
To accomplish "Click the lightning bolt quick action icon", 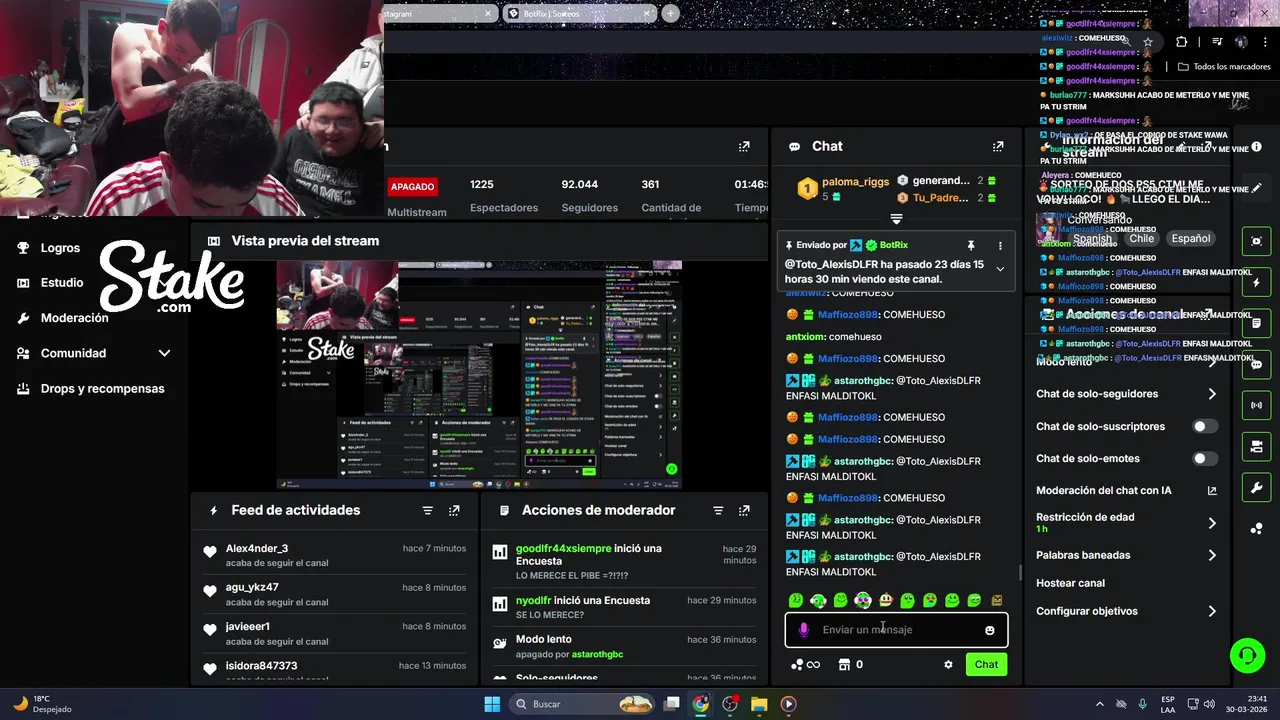I will [x=1256, y=283].
